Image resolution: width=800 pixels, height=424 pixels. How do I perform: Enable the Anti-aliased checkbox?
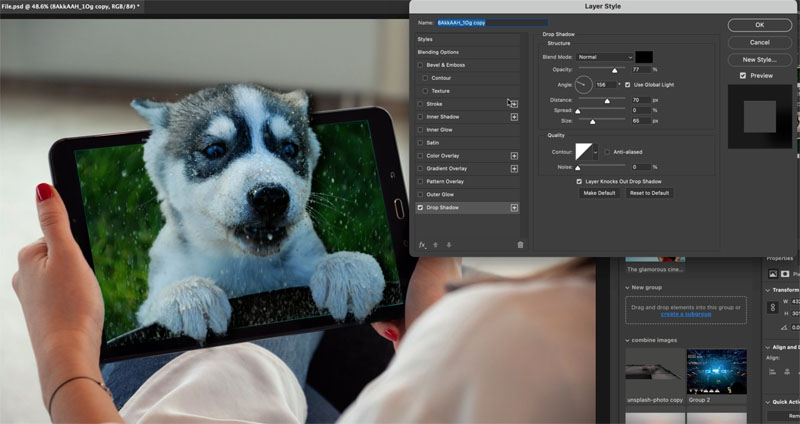[x=607, y=152]
